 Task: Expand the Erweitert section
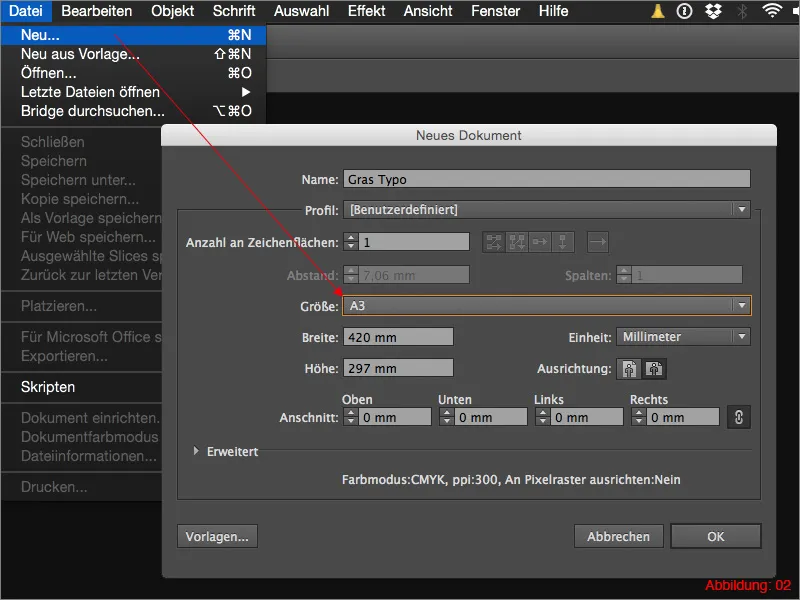click(x=196, y=451)
